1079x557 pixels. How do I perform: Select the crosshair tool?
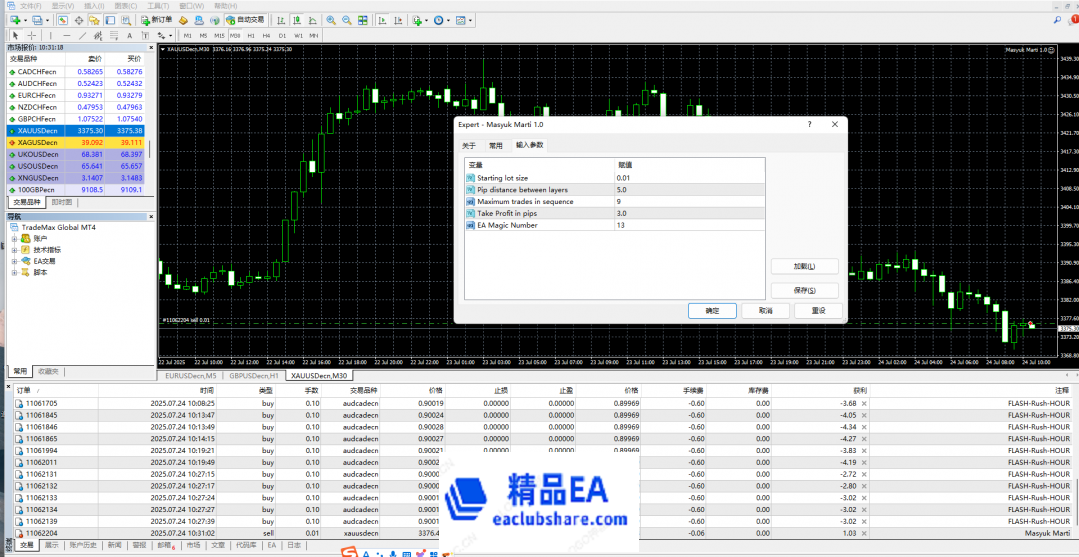tap(32, 35)
